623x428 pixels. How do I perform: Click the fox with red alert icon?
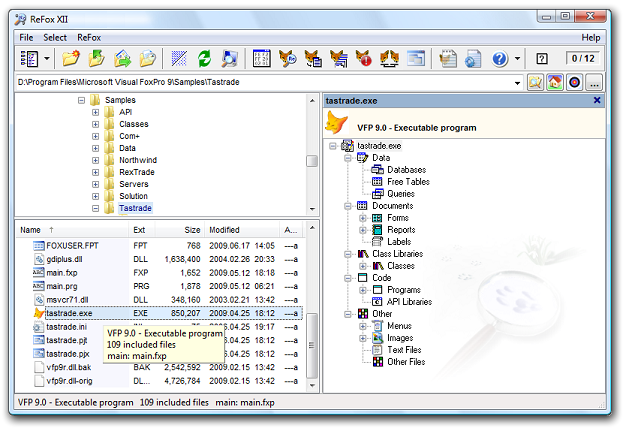click(x=363, y=59)
